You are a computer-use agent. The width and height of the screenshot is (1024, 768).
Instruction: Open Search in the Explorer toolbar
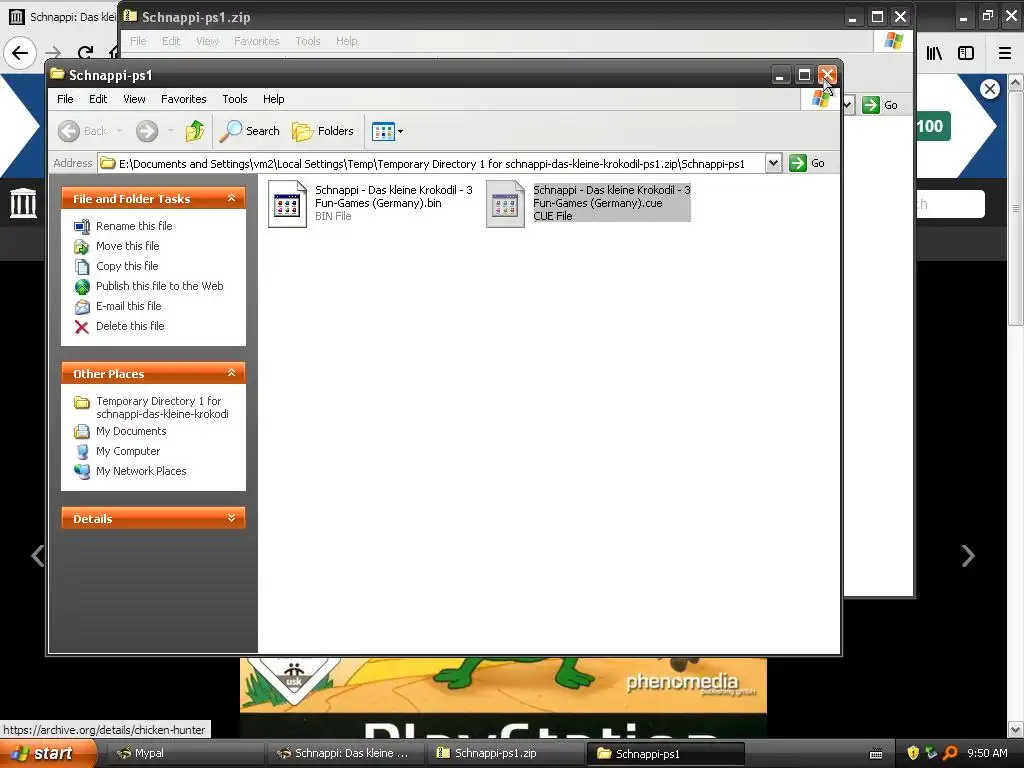[x=249, y=131]
